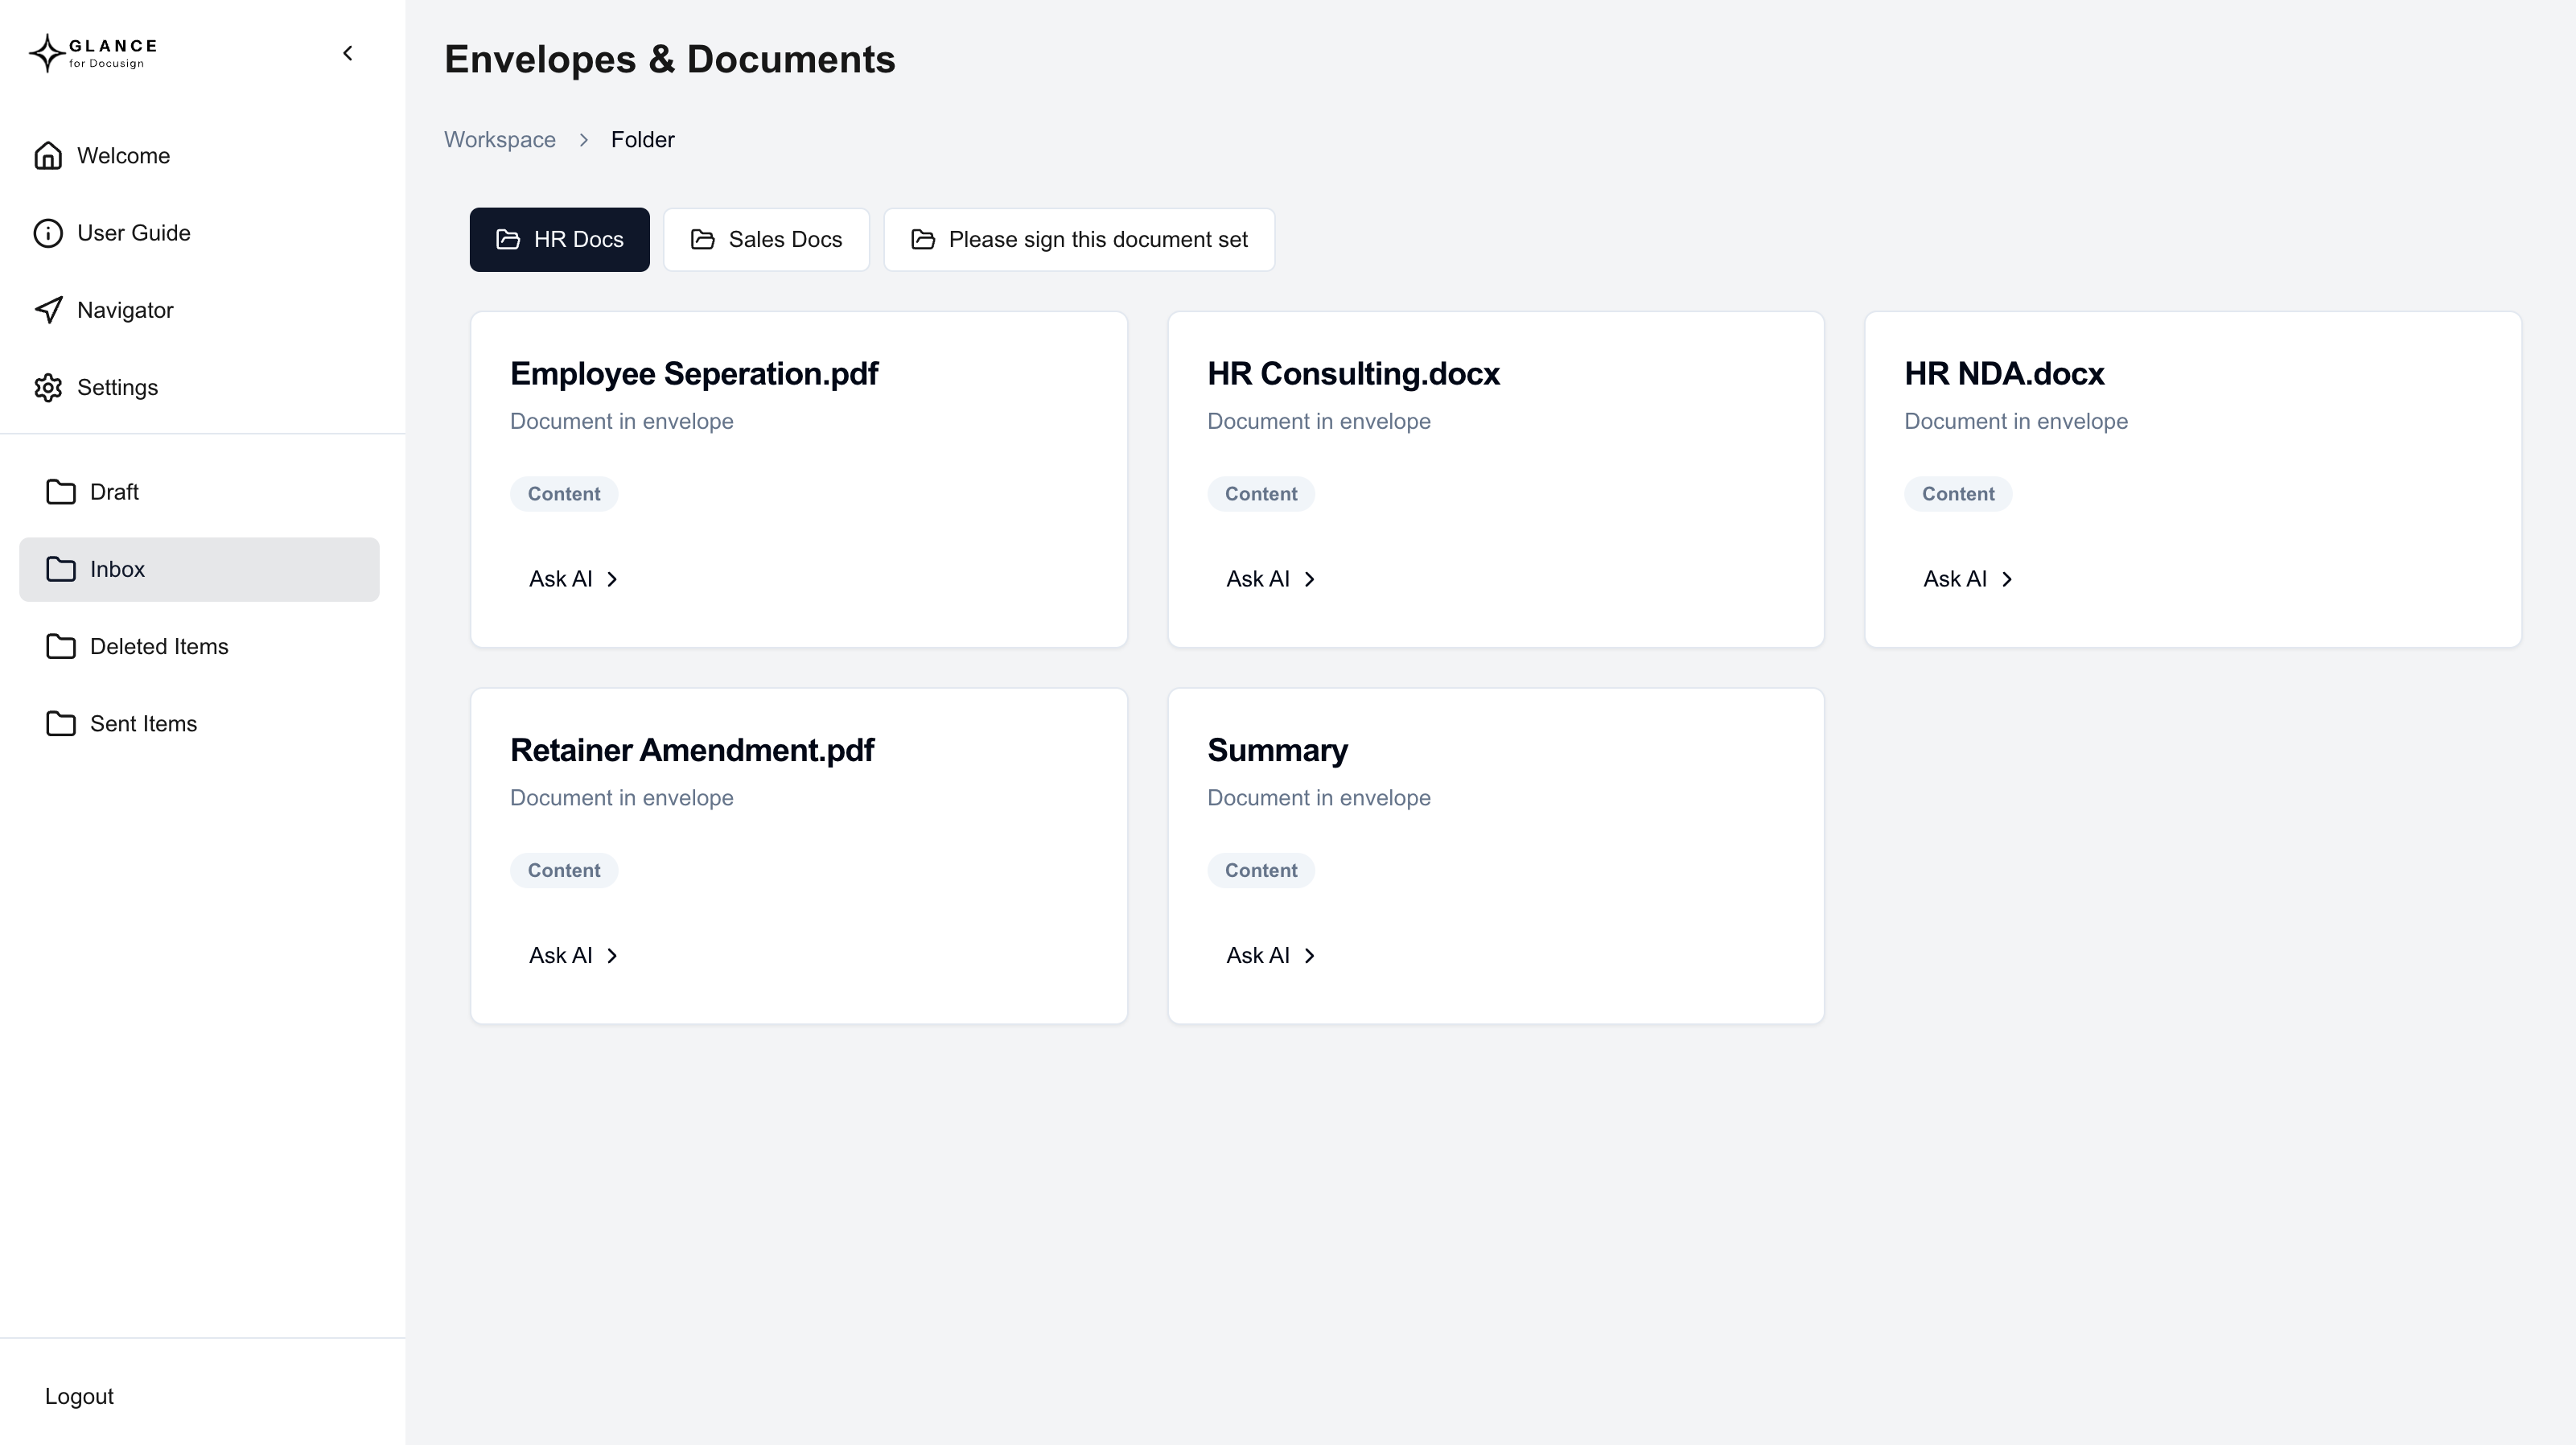Click the Navigator arrow icon
This screenshot has width=2576, height=1445.
click(48, 310)
